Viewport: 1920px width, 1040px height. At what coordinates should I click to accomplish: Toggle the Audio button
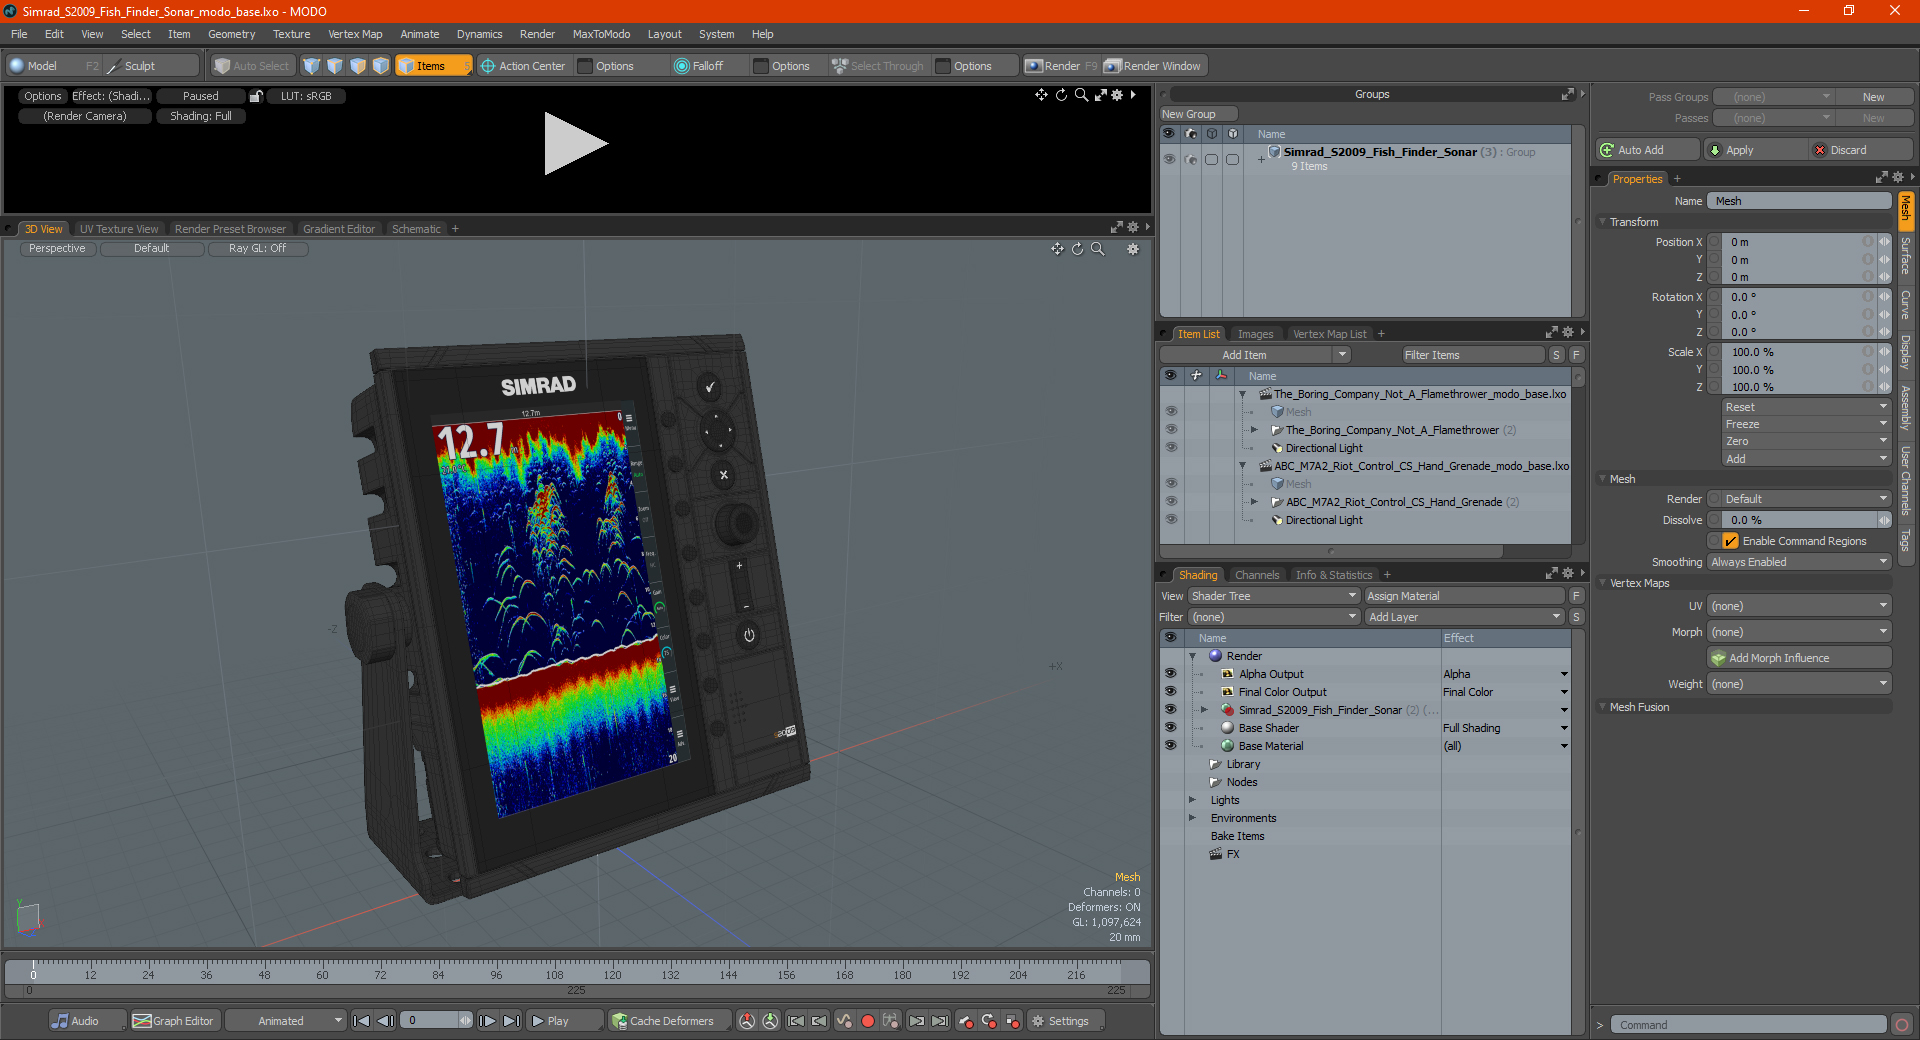click(x=86, y=1021)
